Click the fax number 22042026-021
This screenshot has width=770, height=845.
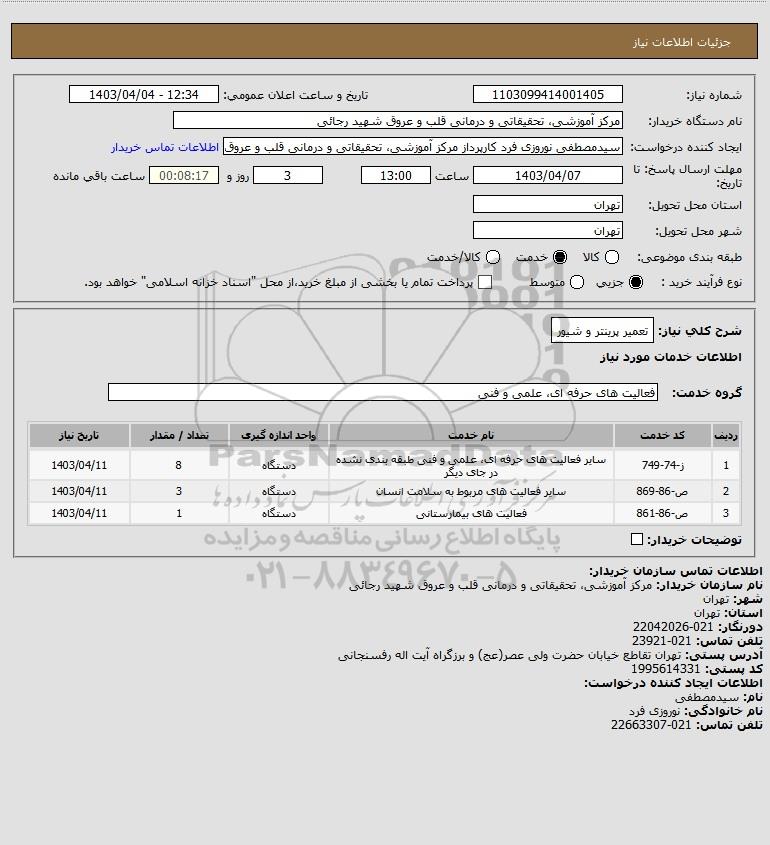pyautogui.click(x=672, y=627)
